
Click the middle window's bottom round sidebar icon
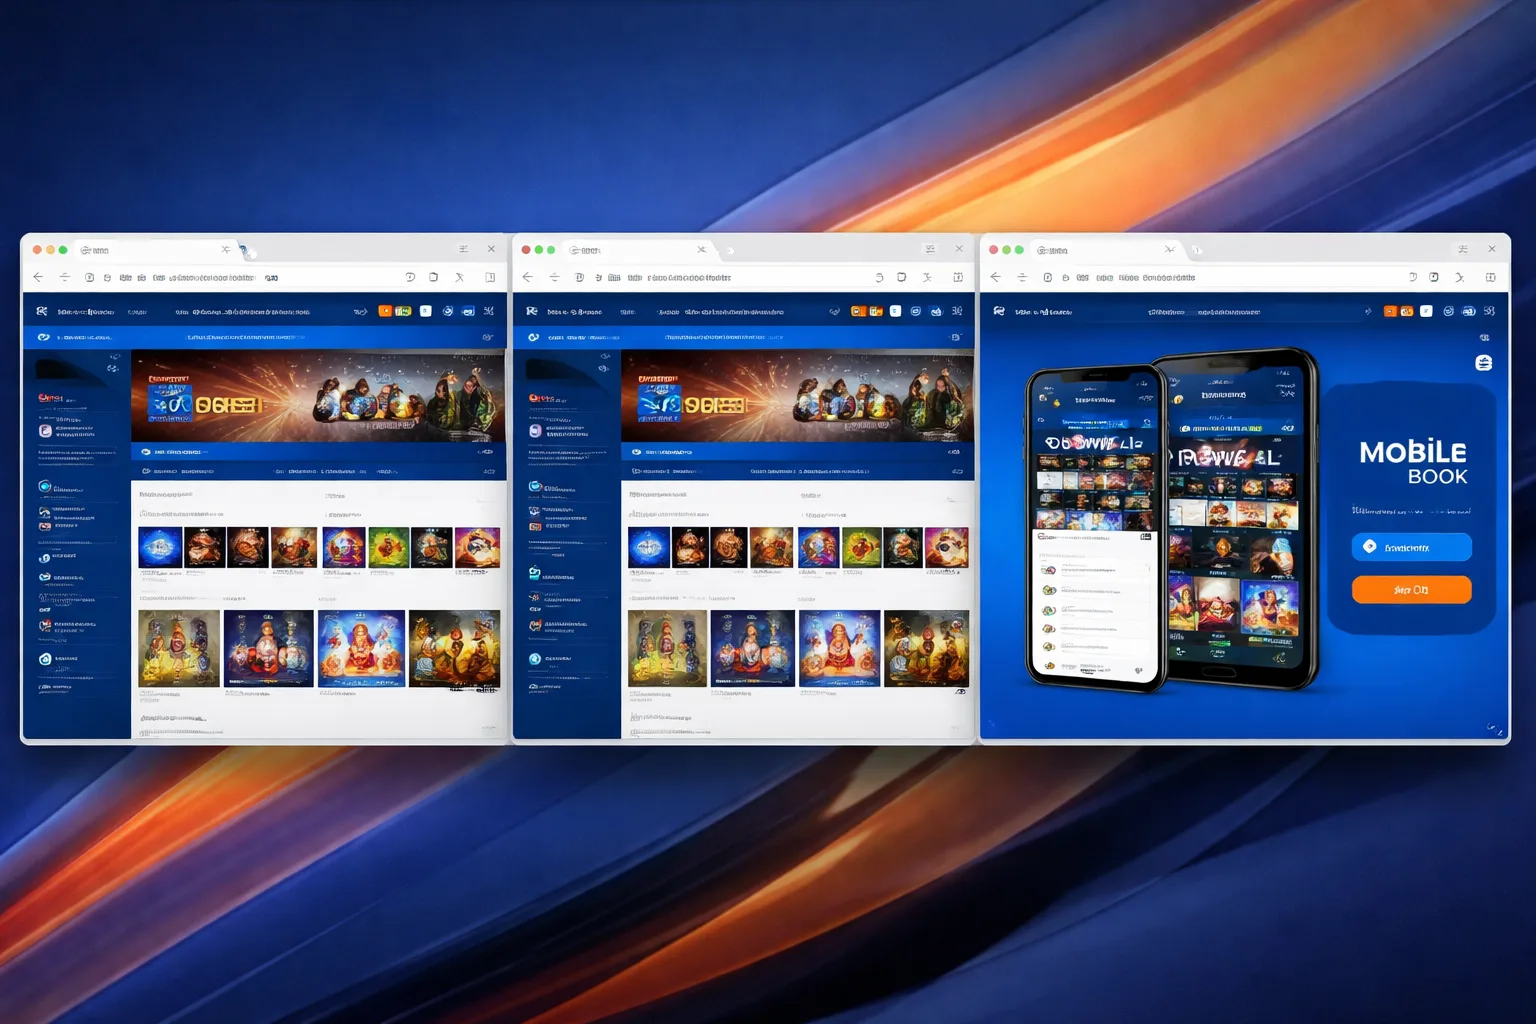click(x=535, y=659)
